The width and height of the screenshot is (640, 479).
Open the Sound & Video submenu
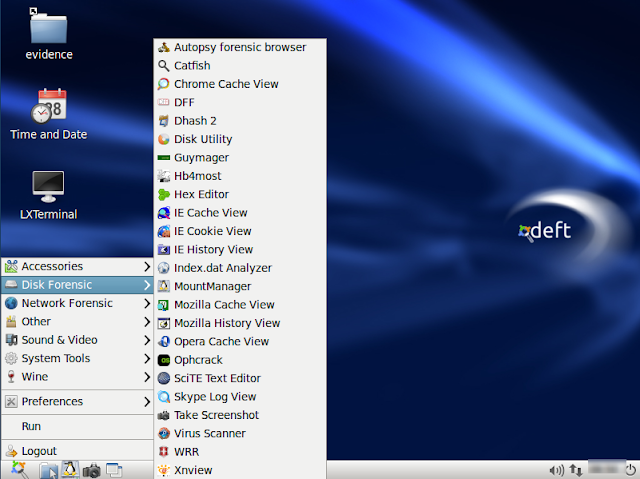click(x=77, y=340)
